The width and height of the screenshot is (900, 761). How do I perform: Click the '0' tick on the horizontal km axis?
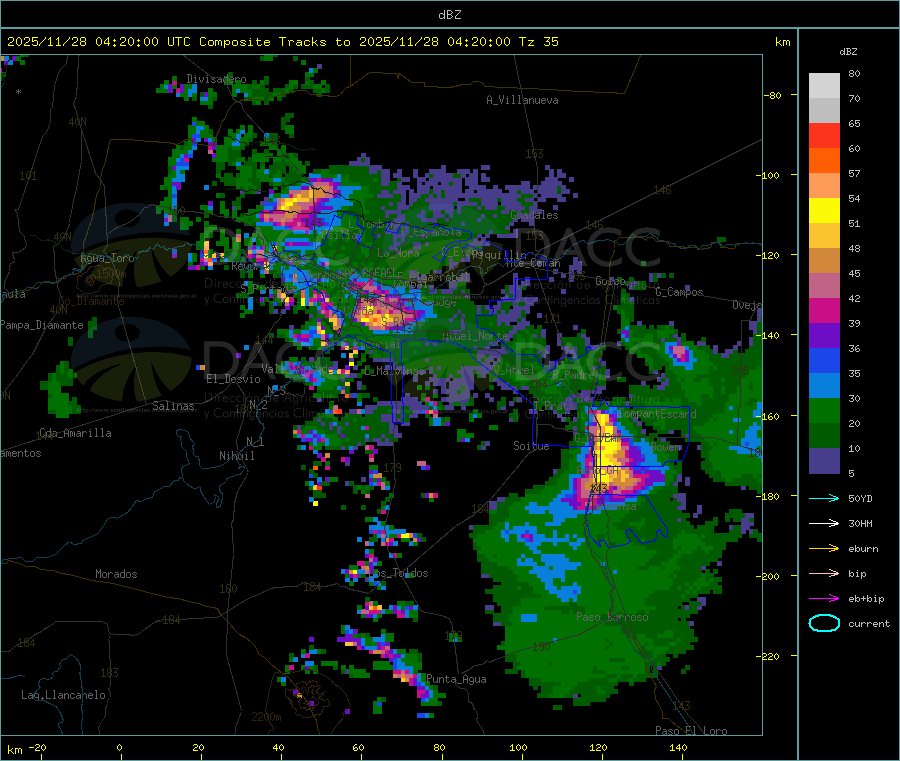coord(119,748)
